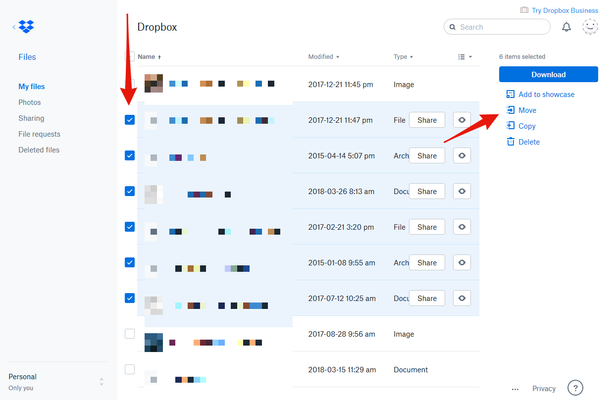Click the Dropbox logo icon
Viewport: 616px width, 400px height.
point(24,27)
